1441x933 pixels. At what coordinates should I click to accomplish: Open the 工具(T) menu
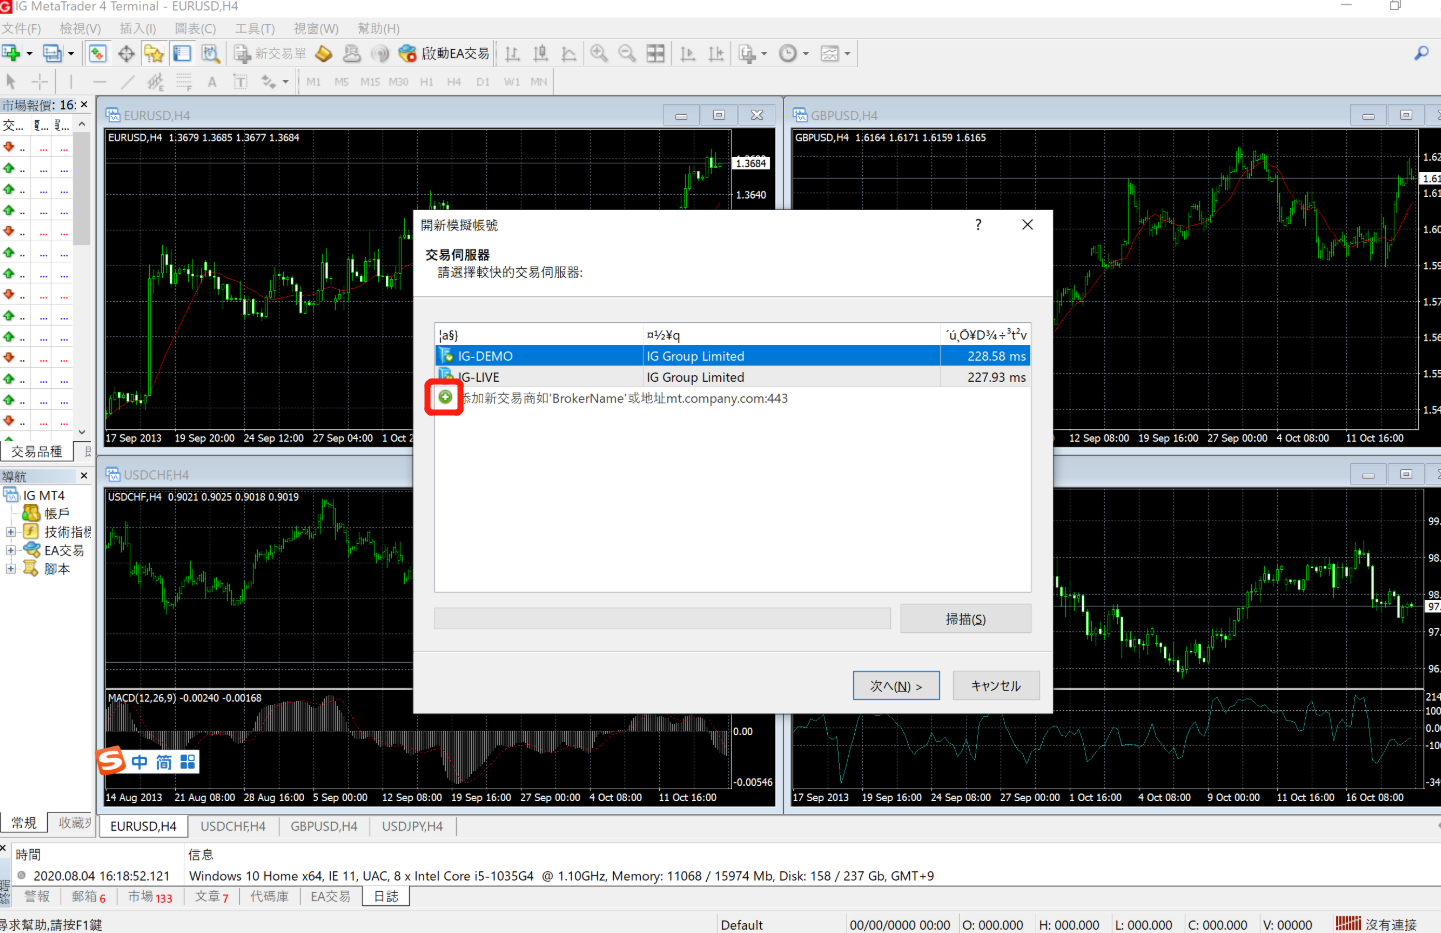click(x=254, y=28)
